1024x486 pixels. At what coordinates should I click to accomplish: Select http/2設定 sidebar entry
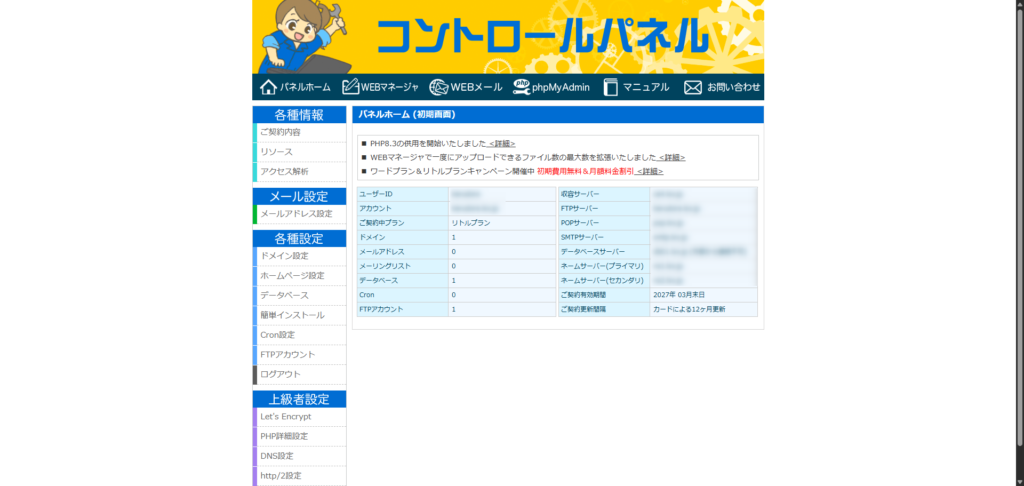click(300, 476)
